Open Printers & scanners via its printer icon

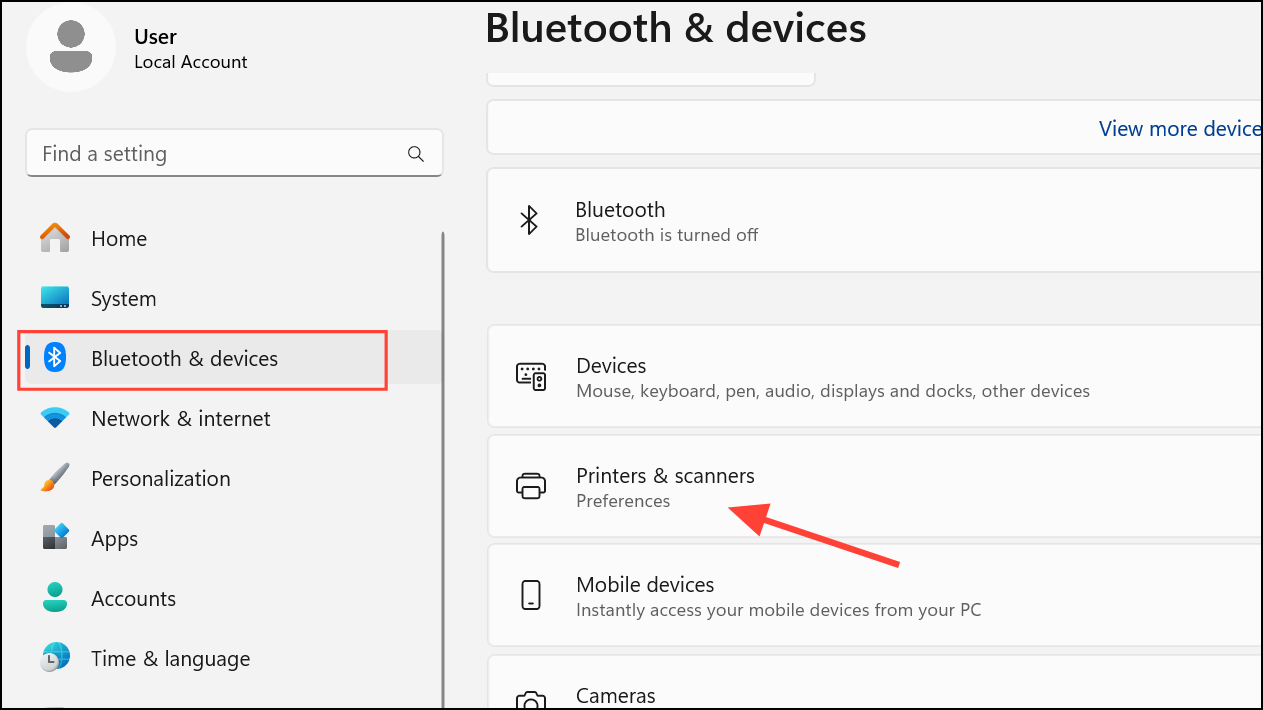(531, 486)
